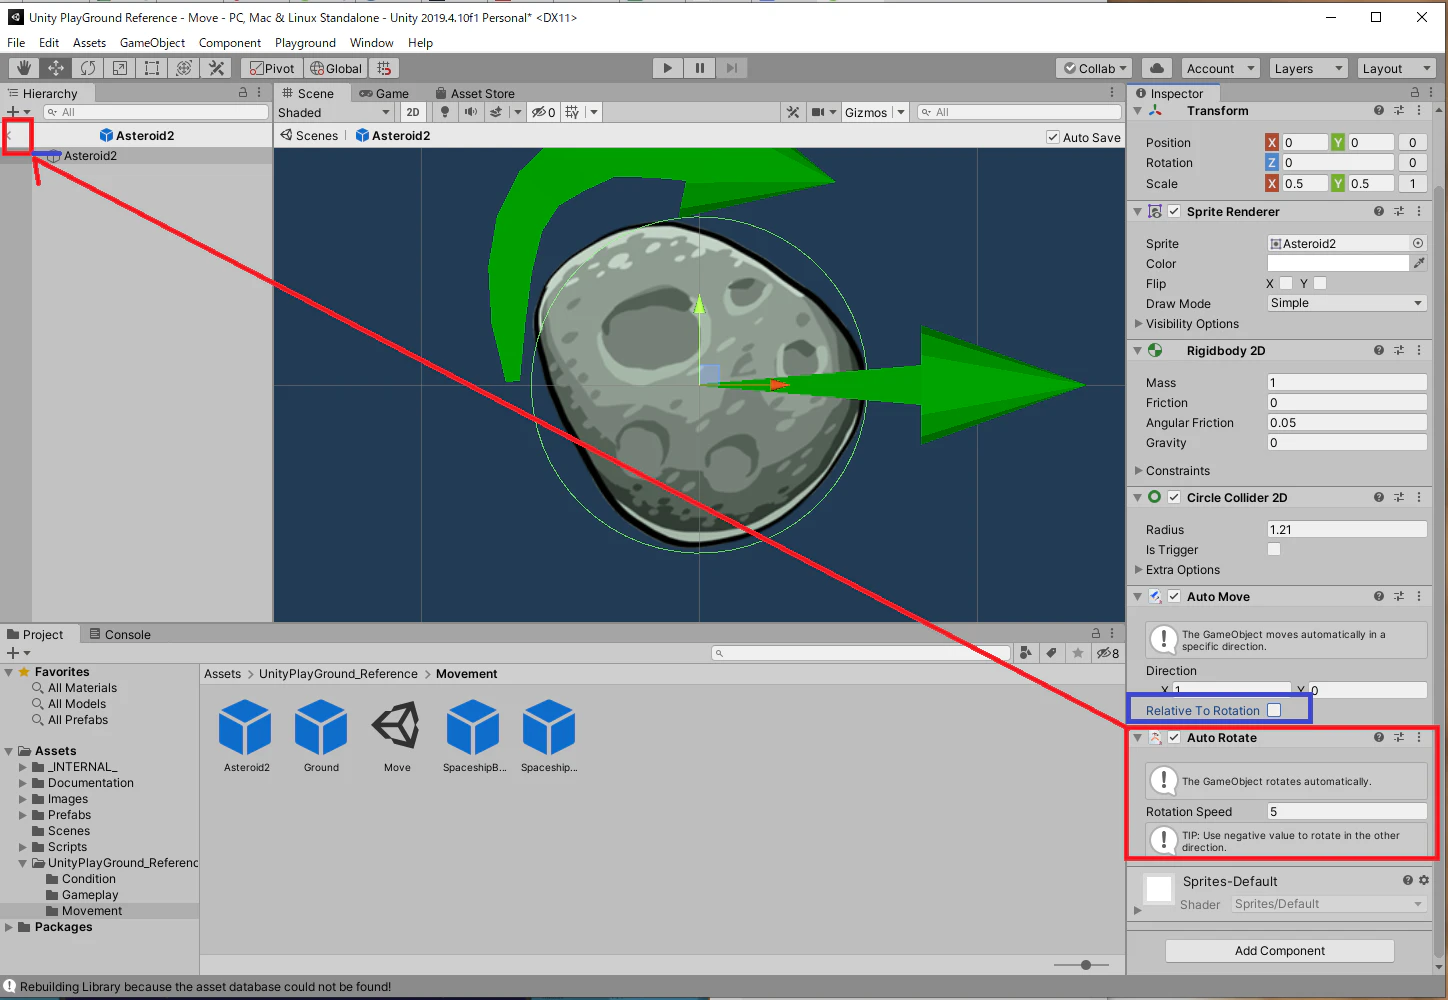Toggle Pivot handle position button

click(272, 68)
